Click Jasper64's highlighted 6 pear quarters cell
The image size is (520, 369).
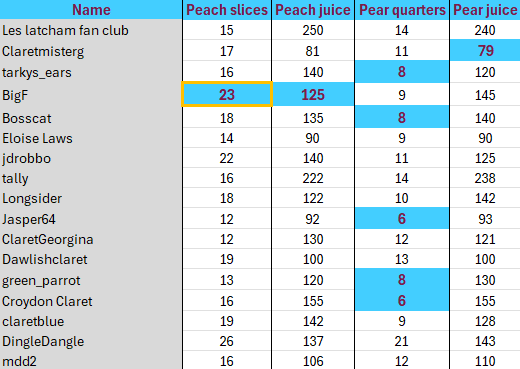[x=402, y=218]
